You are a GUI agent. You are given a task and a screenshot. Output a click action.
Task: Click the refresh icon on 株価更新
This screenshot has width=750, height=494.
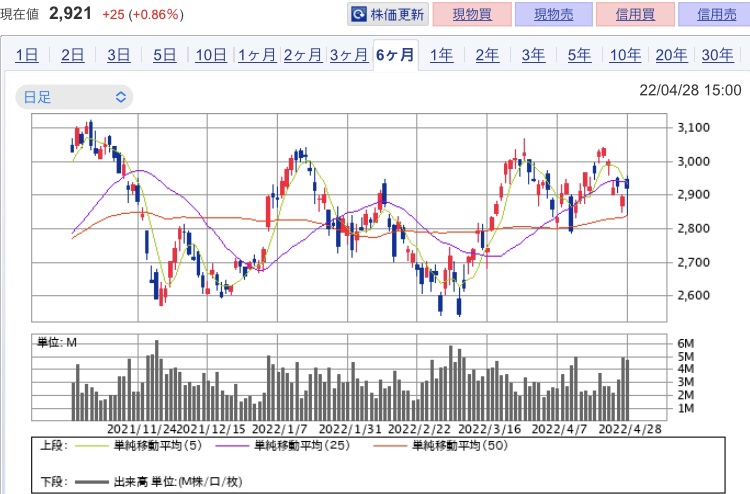point(359,14)
